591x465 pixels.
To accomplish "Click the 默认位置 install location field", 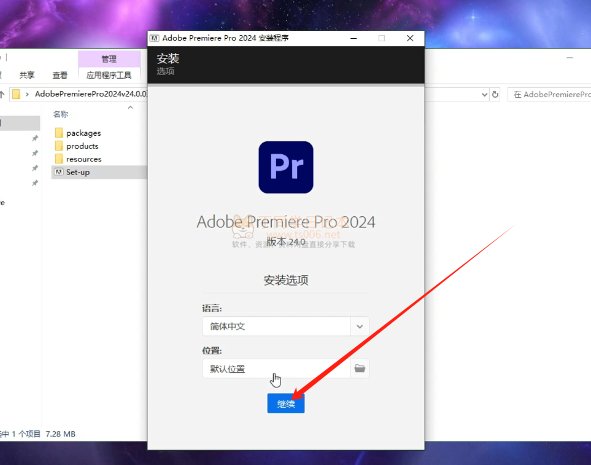I will [276, 369].
